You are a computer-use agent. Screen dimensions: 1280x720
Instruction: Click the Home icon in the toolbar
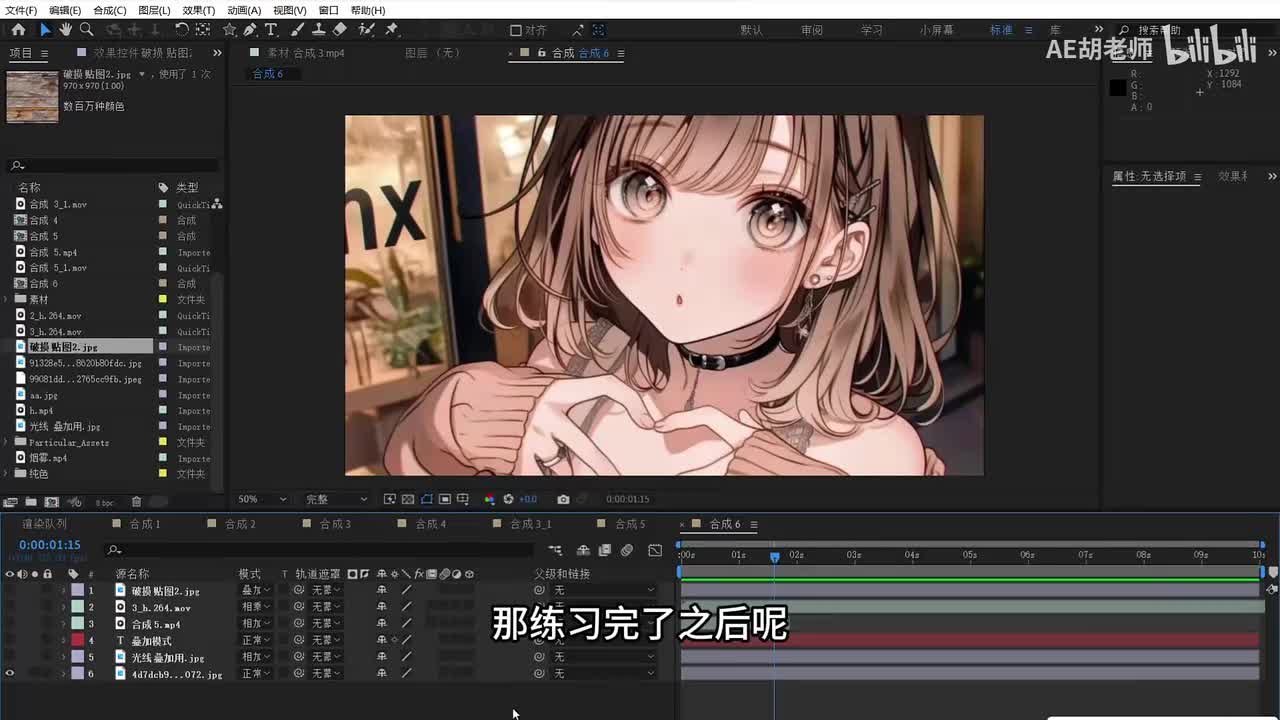point(18,30)
